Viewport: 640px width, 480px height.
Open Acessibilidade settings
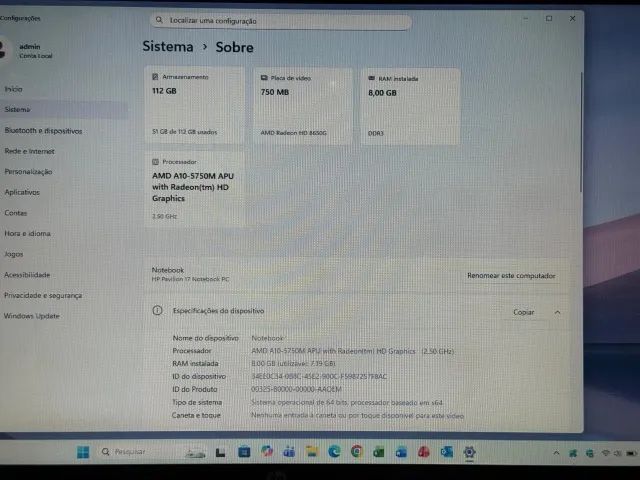27,275
